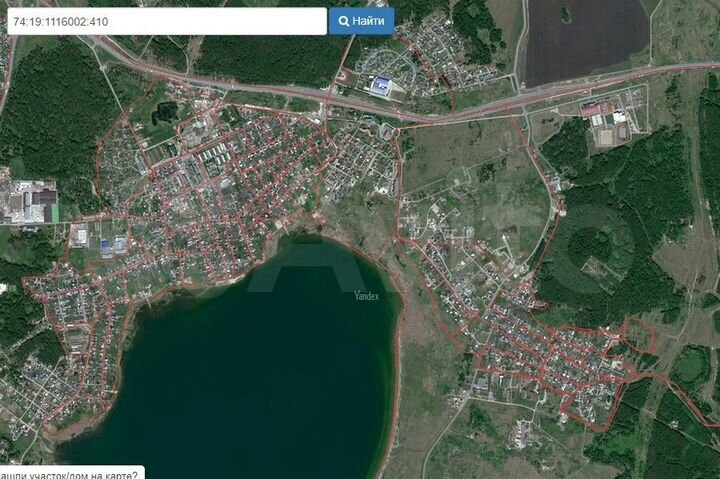Screen dimensions: 720x479
Task: Open the 'Нашли участок/дом на карте?' prompt
Action: 70,472
